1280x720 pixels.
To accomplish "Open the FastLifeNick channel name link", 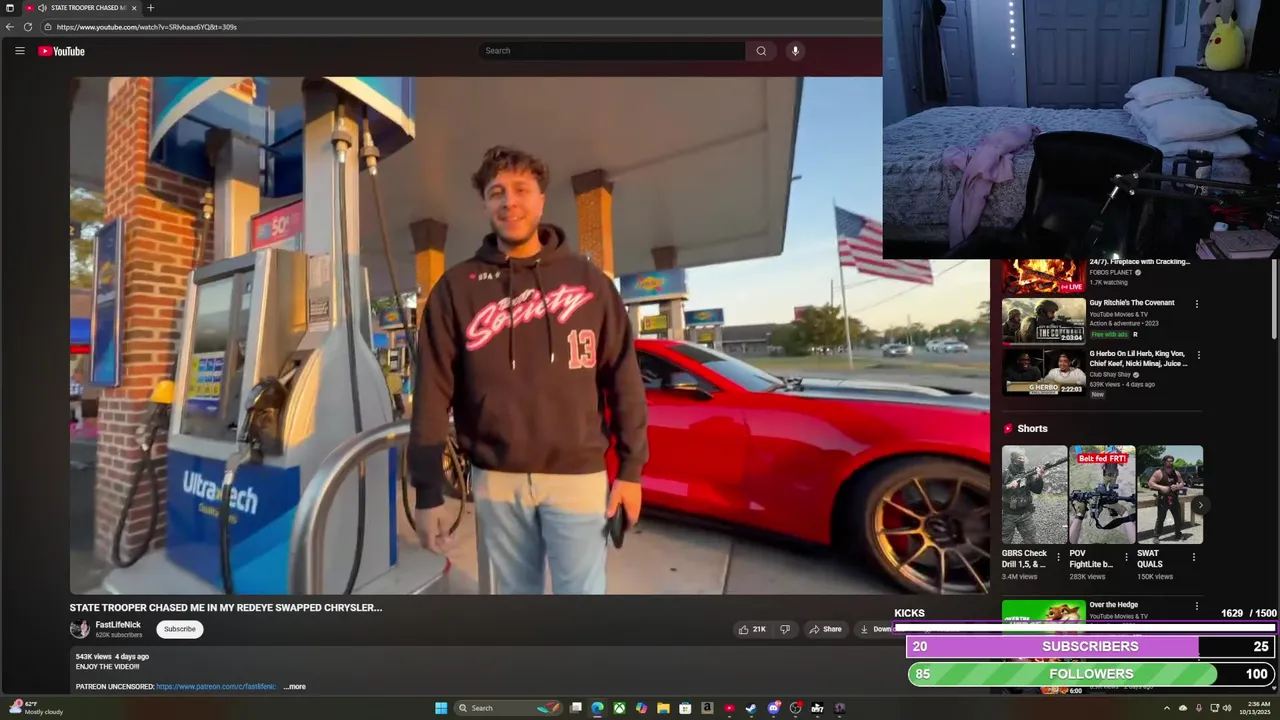I will point(118,624).
